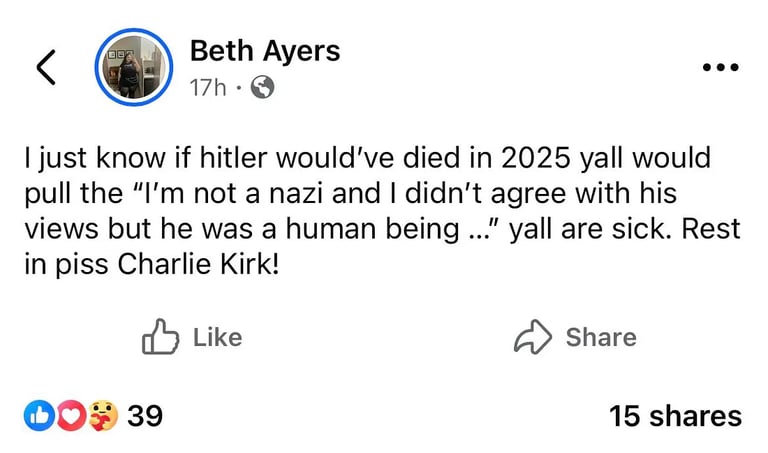Click the care hug reaction emoji
The image size is (768, 453).
pos(102,415)
